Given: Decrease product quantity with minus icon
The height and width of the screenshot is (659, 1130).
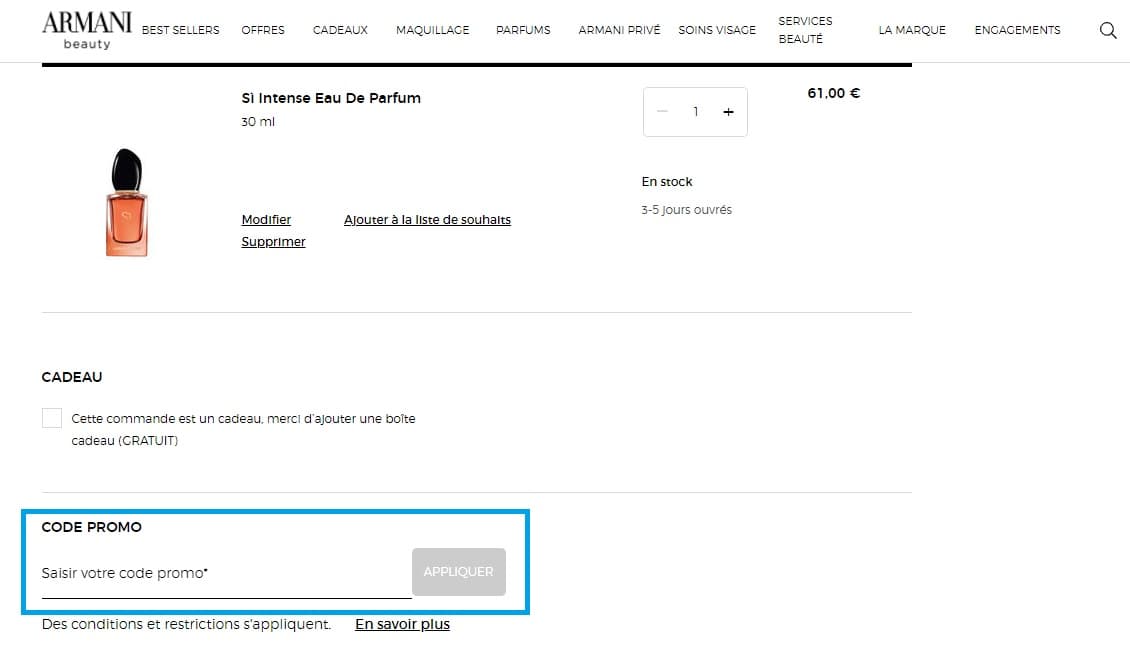Looking at the screenshot, I should tap(662, 111).
